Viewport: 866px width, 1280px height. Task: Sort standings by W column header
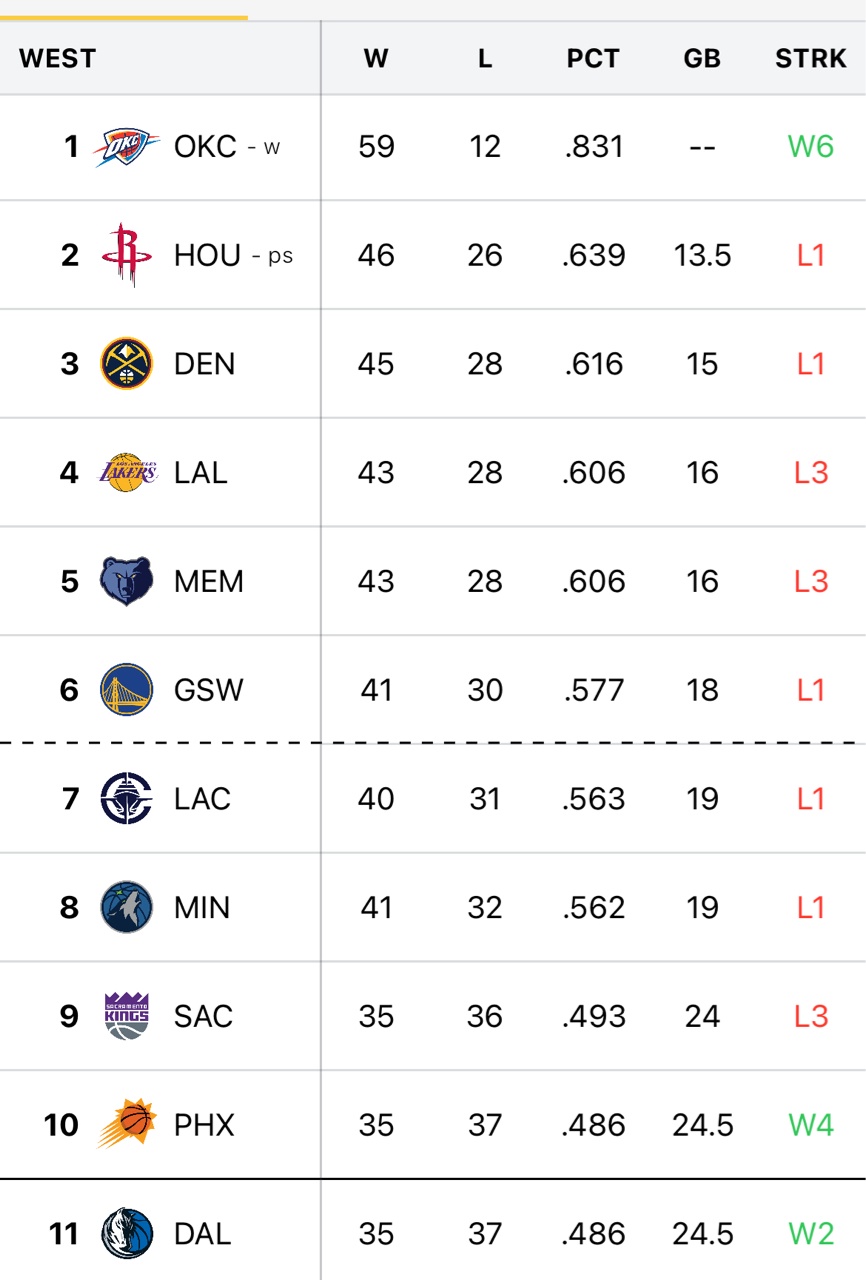376,59
